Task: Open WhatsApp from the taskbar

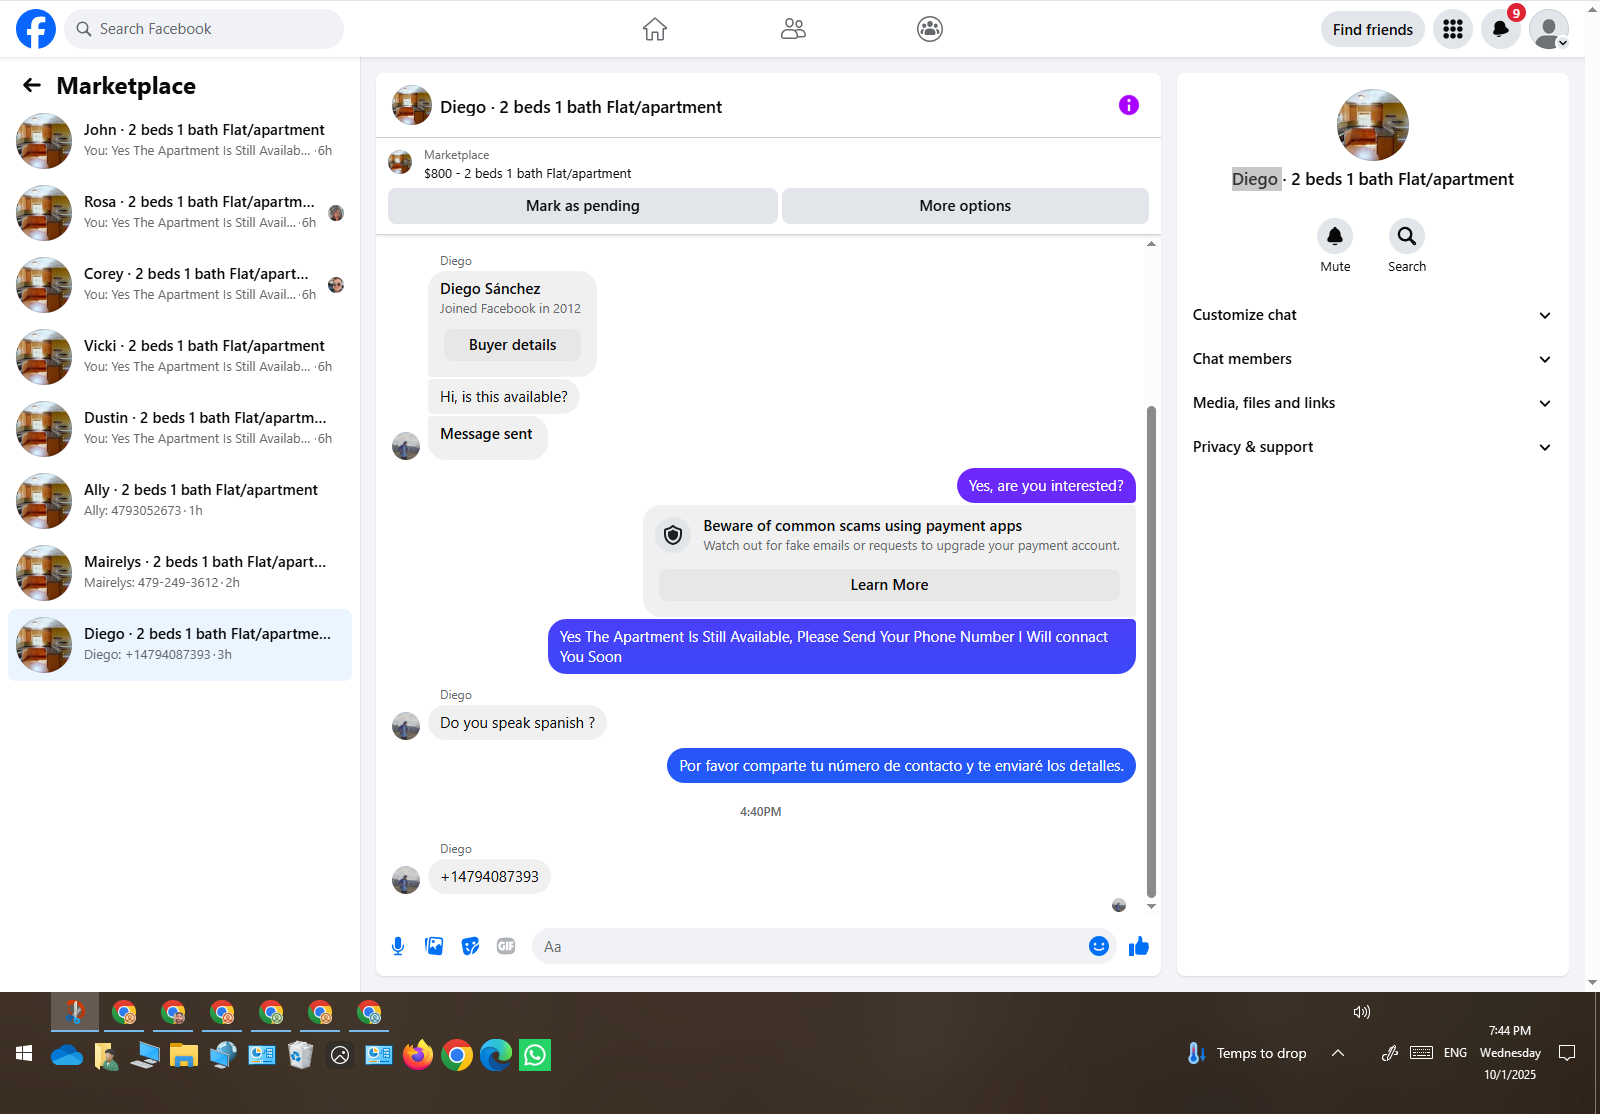Action: (x=535, y=1055)
